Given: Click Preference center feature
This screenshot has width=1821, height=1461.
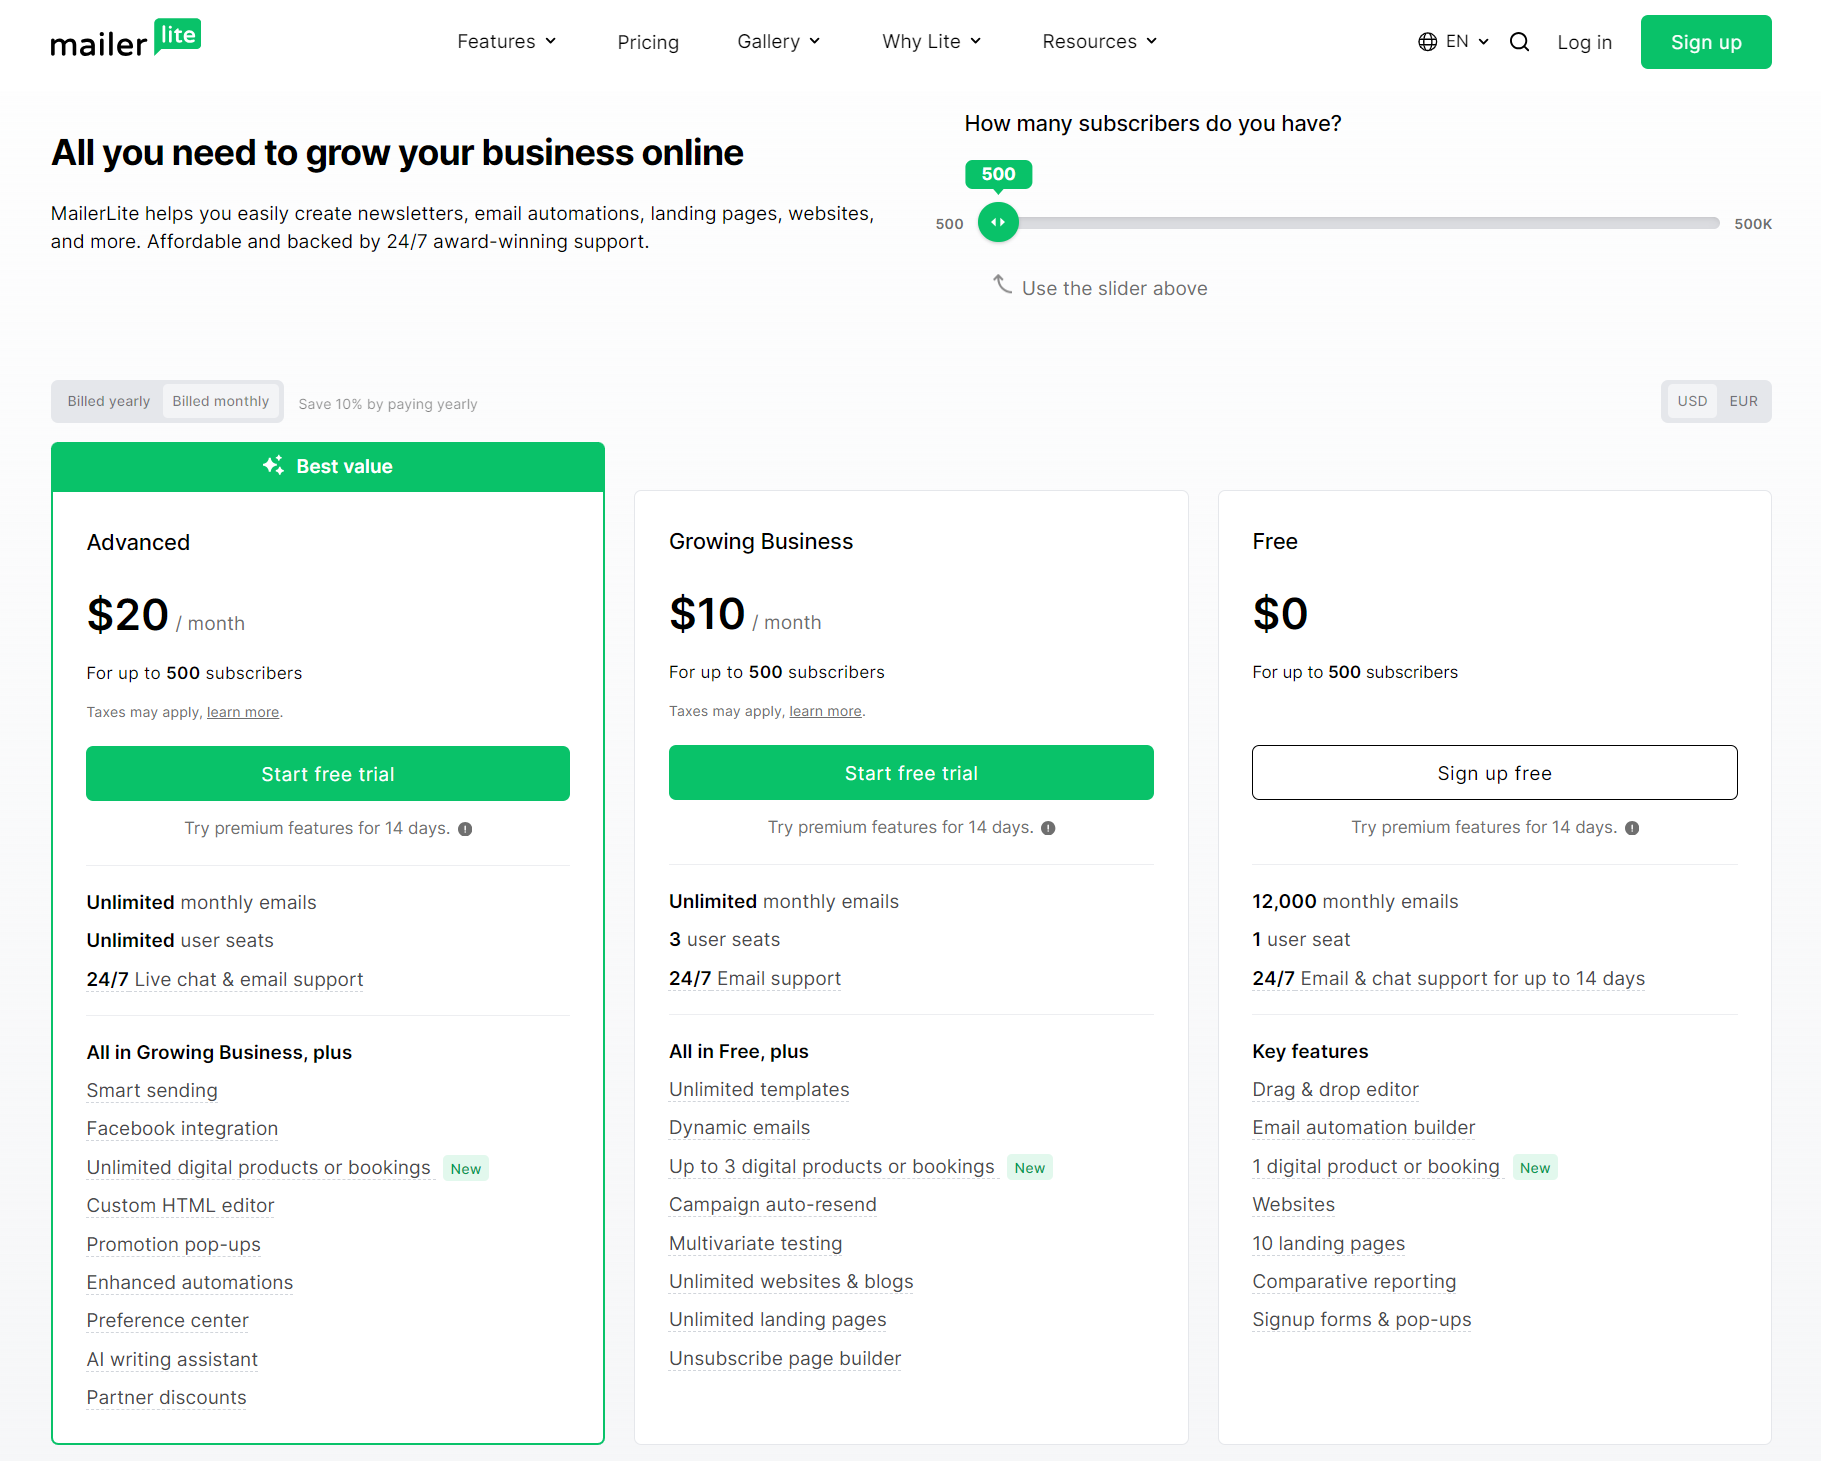Looking at the screenshot, I should click(x=167, y=1321).
